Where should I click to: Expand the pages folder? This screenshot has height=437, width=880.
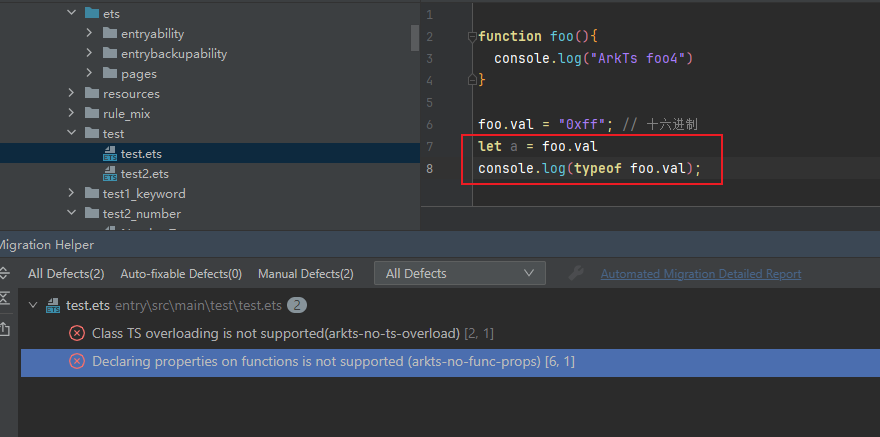[x=89, y=73]
